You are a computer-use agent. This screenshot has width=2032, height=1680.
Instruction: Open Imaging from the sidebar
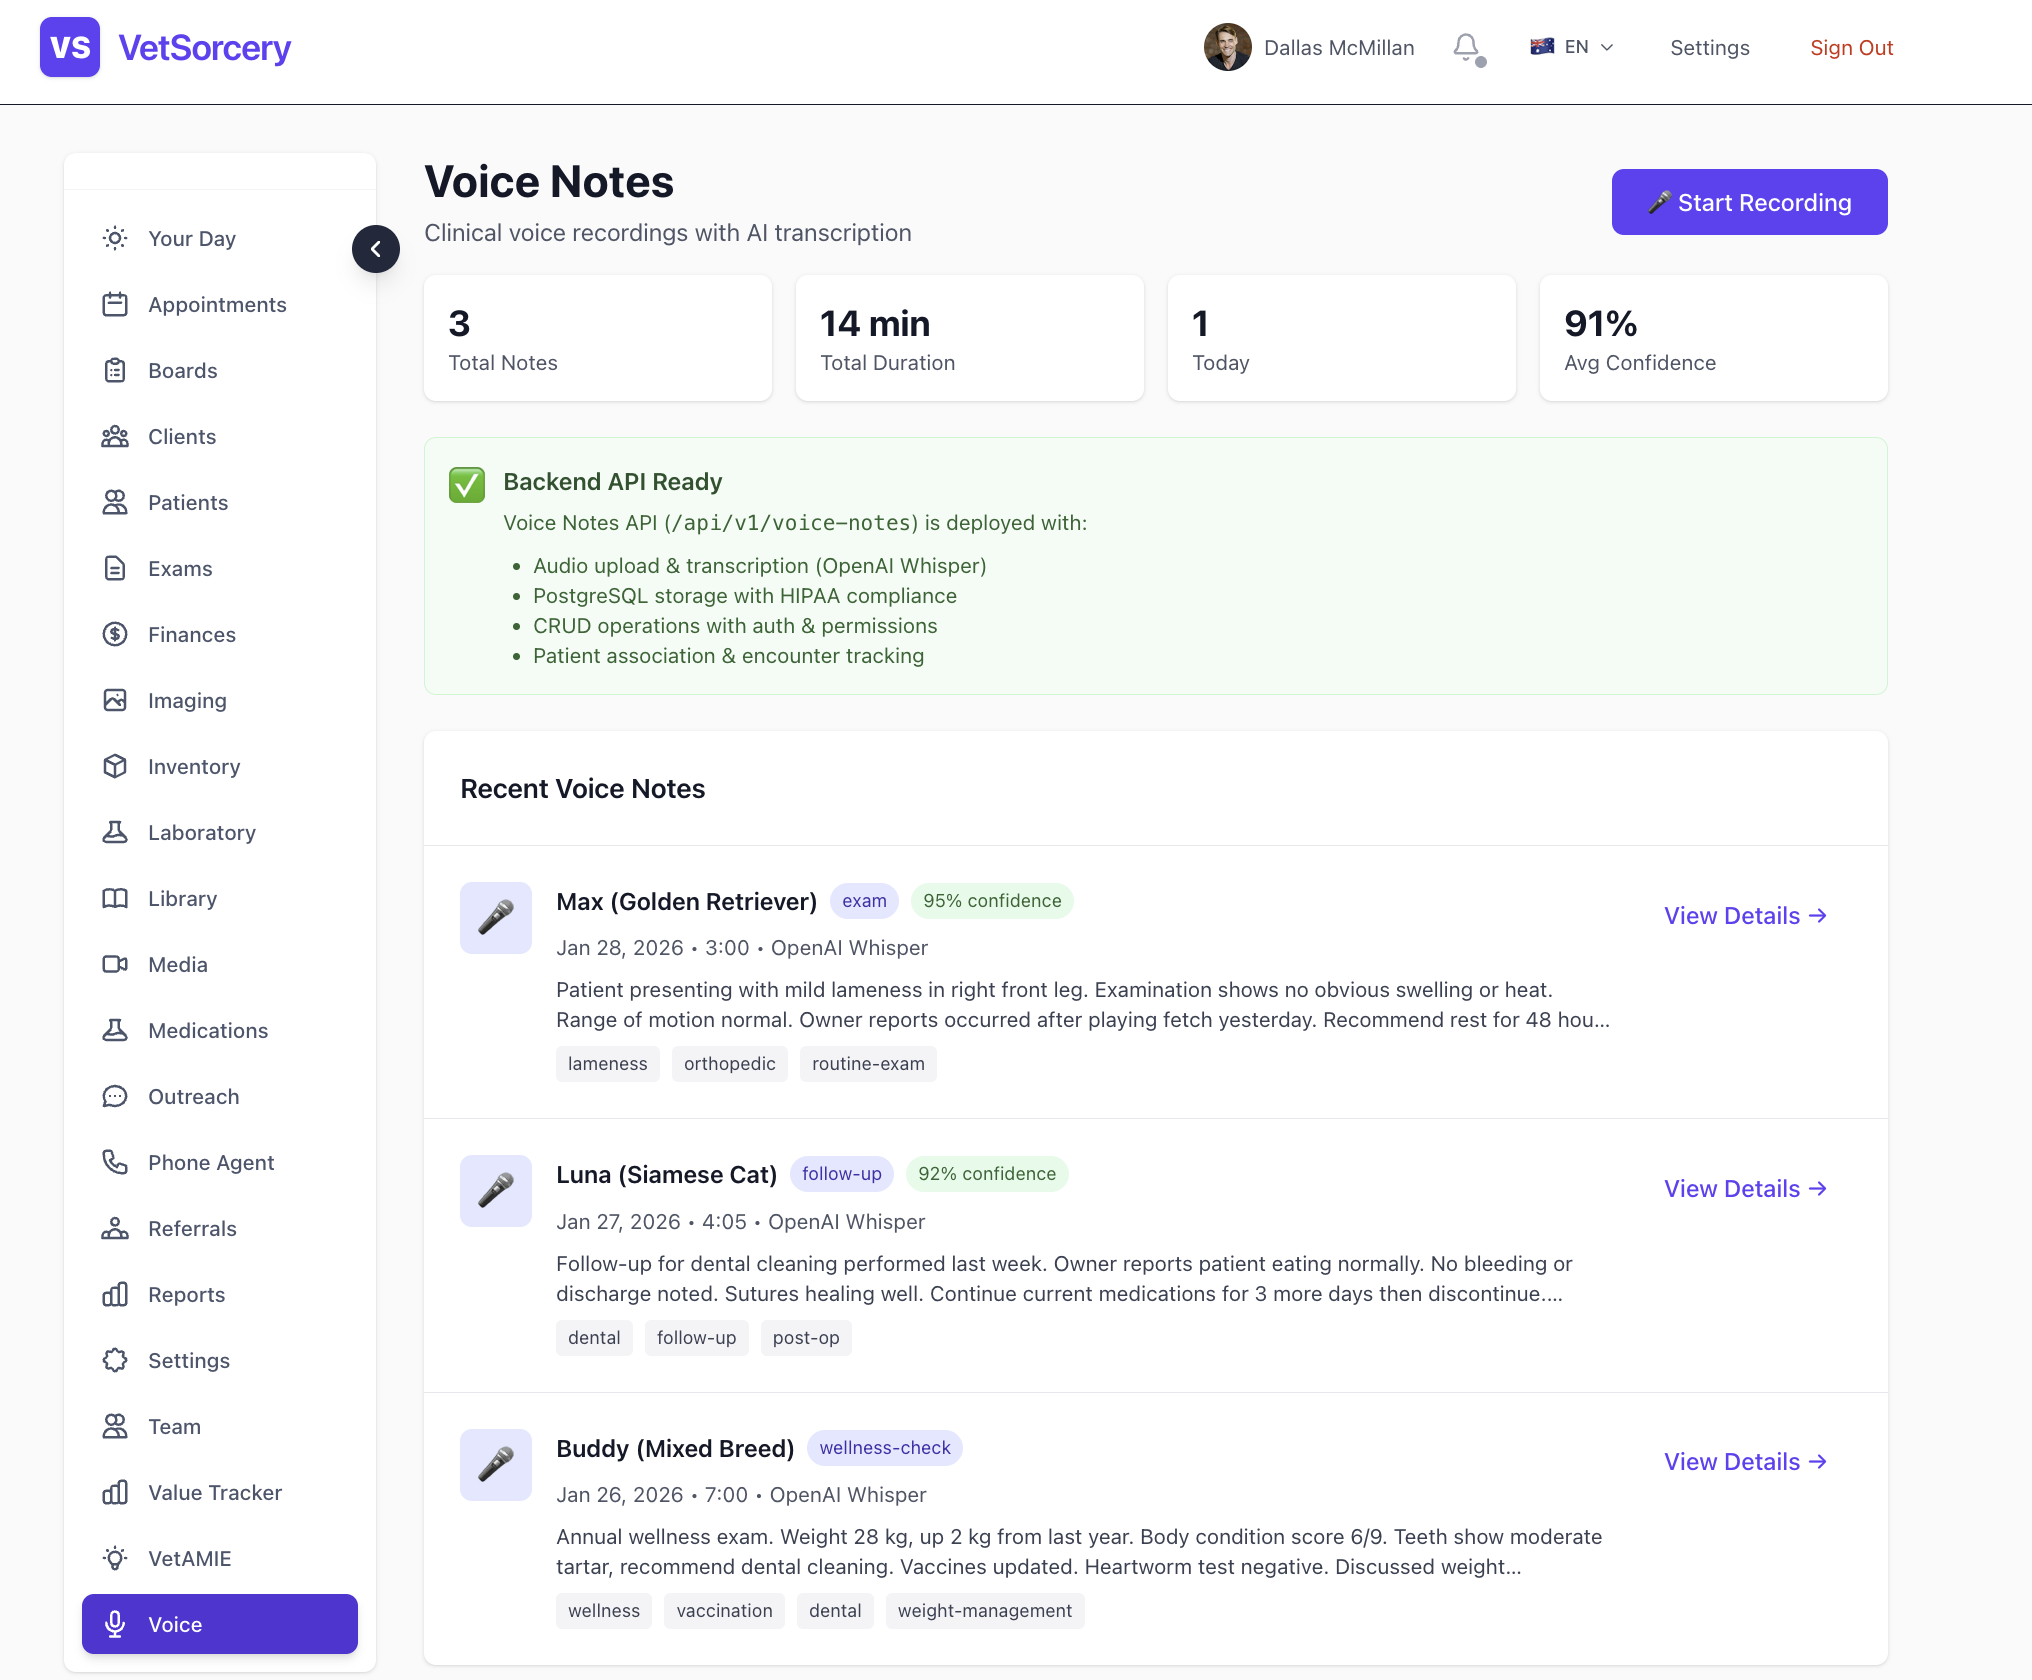point(187,700)
